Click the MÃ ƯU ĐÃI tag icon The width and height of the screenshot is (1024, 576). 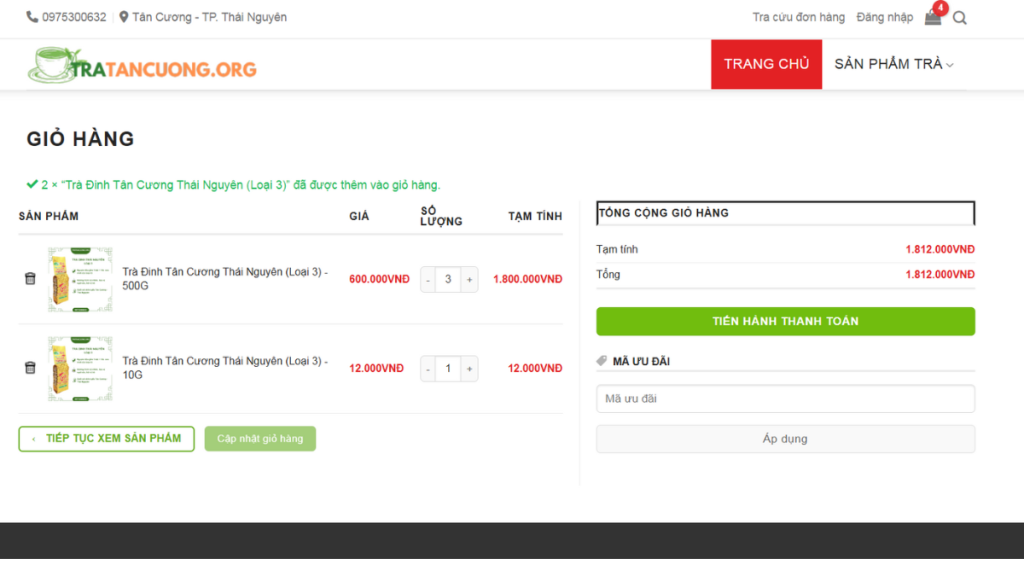pyautogui.click(x=601, y=360)
